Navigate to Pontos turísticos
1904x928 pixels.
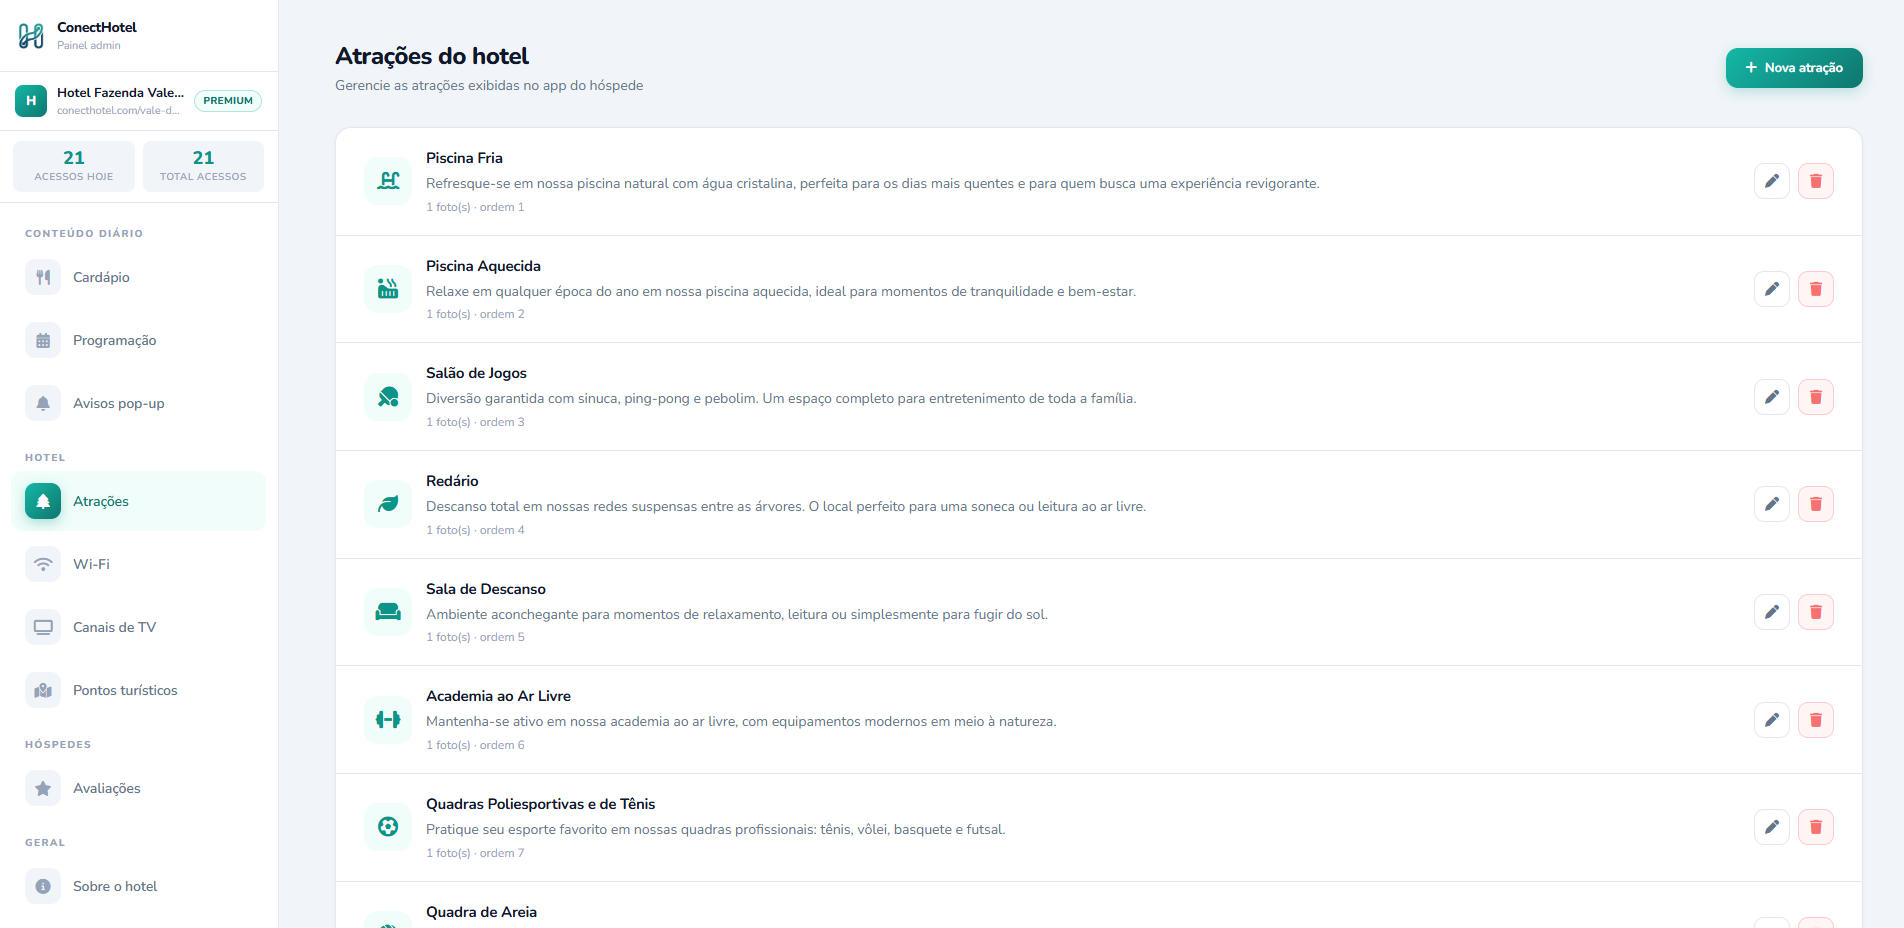139,690
